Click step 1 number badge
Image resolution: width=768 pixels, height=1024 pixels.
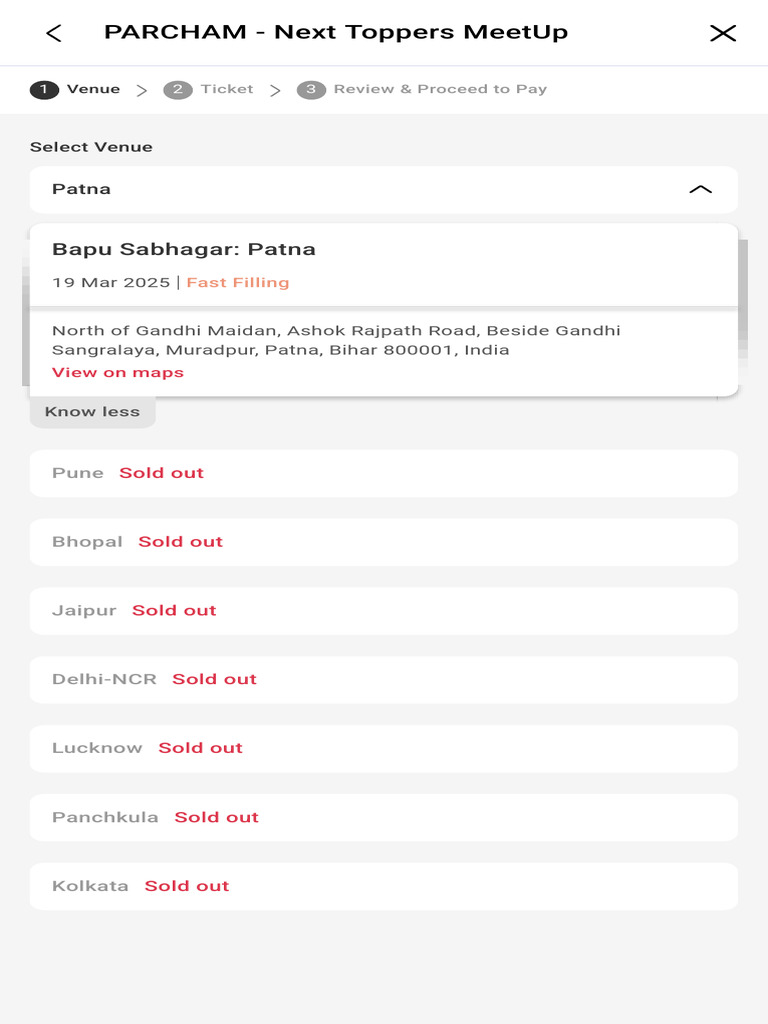pos(44,90)
